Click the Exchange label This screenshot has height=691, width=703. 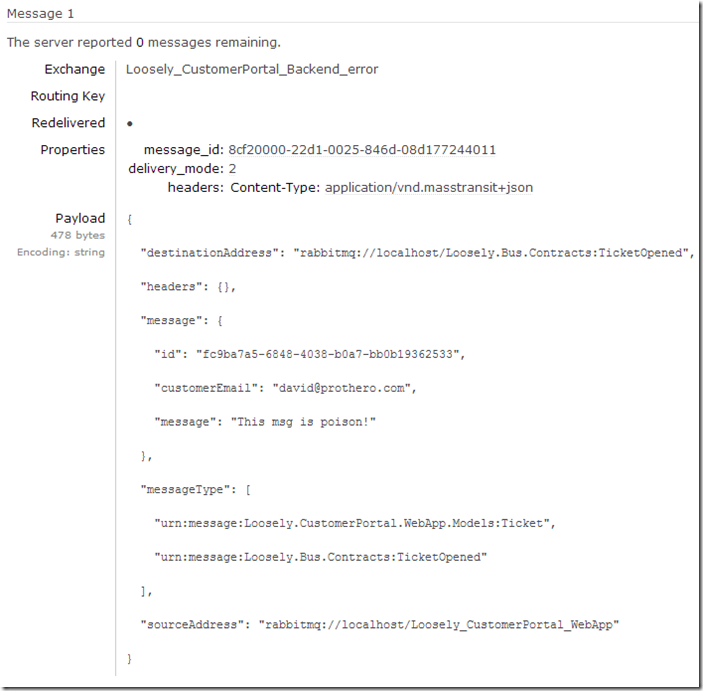tap(74, 70)
